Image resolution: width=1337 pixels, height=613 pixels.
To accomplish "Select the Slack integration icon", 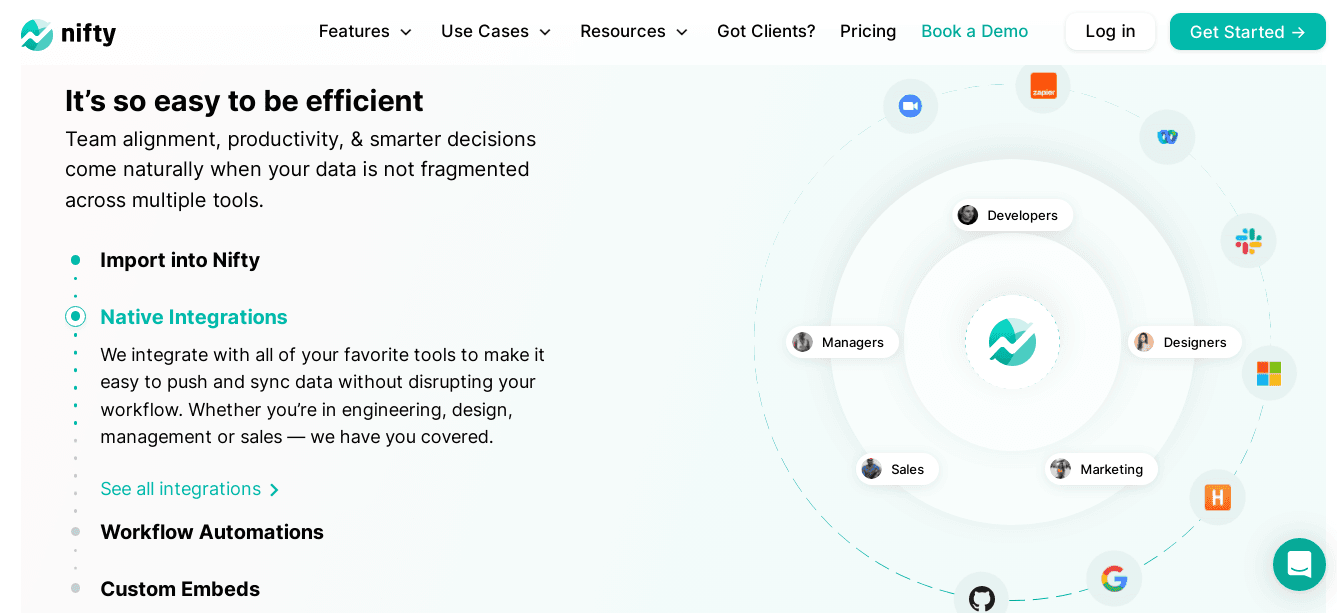I will pos(1248,240).
